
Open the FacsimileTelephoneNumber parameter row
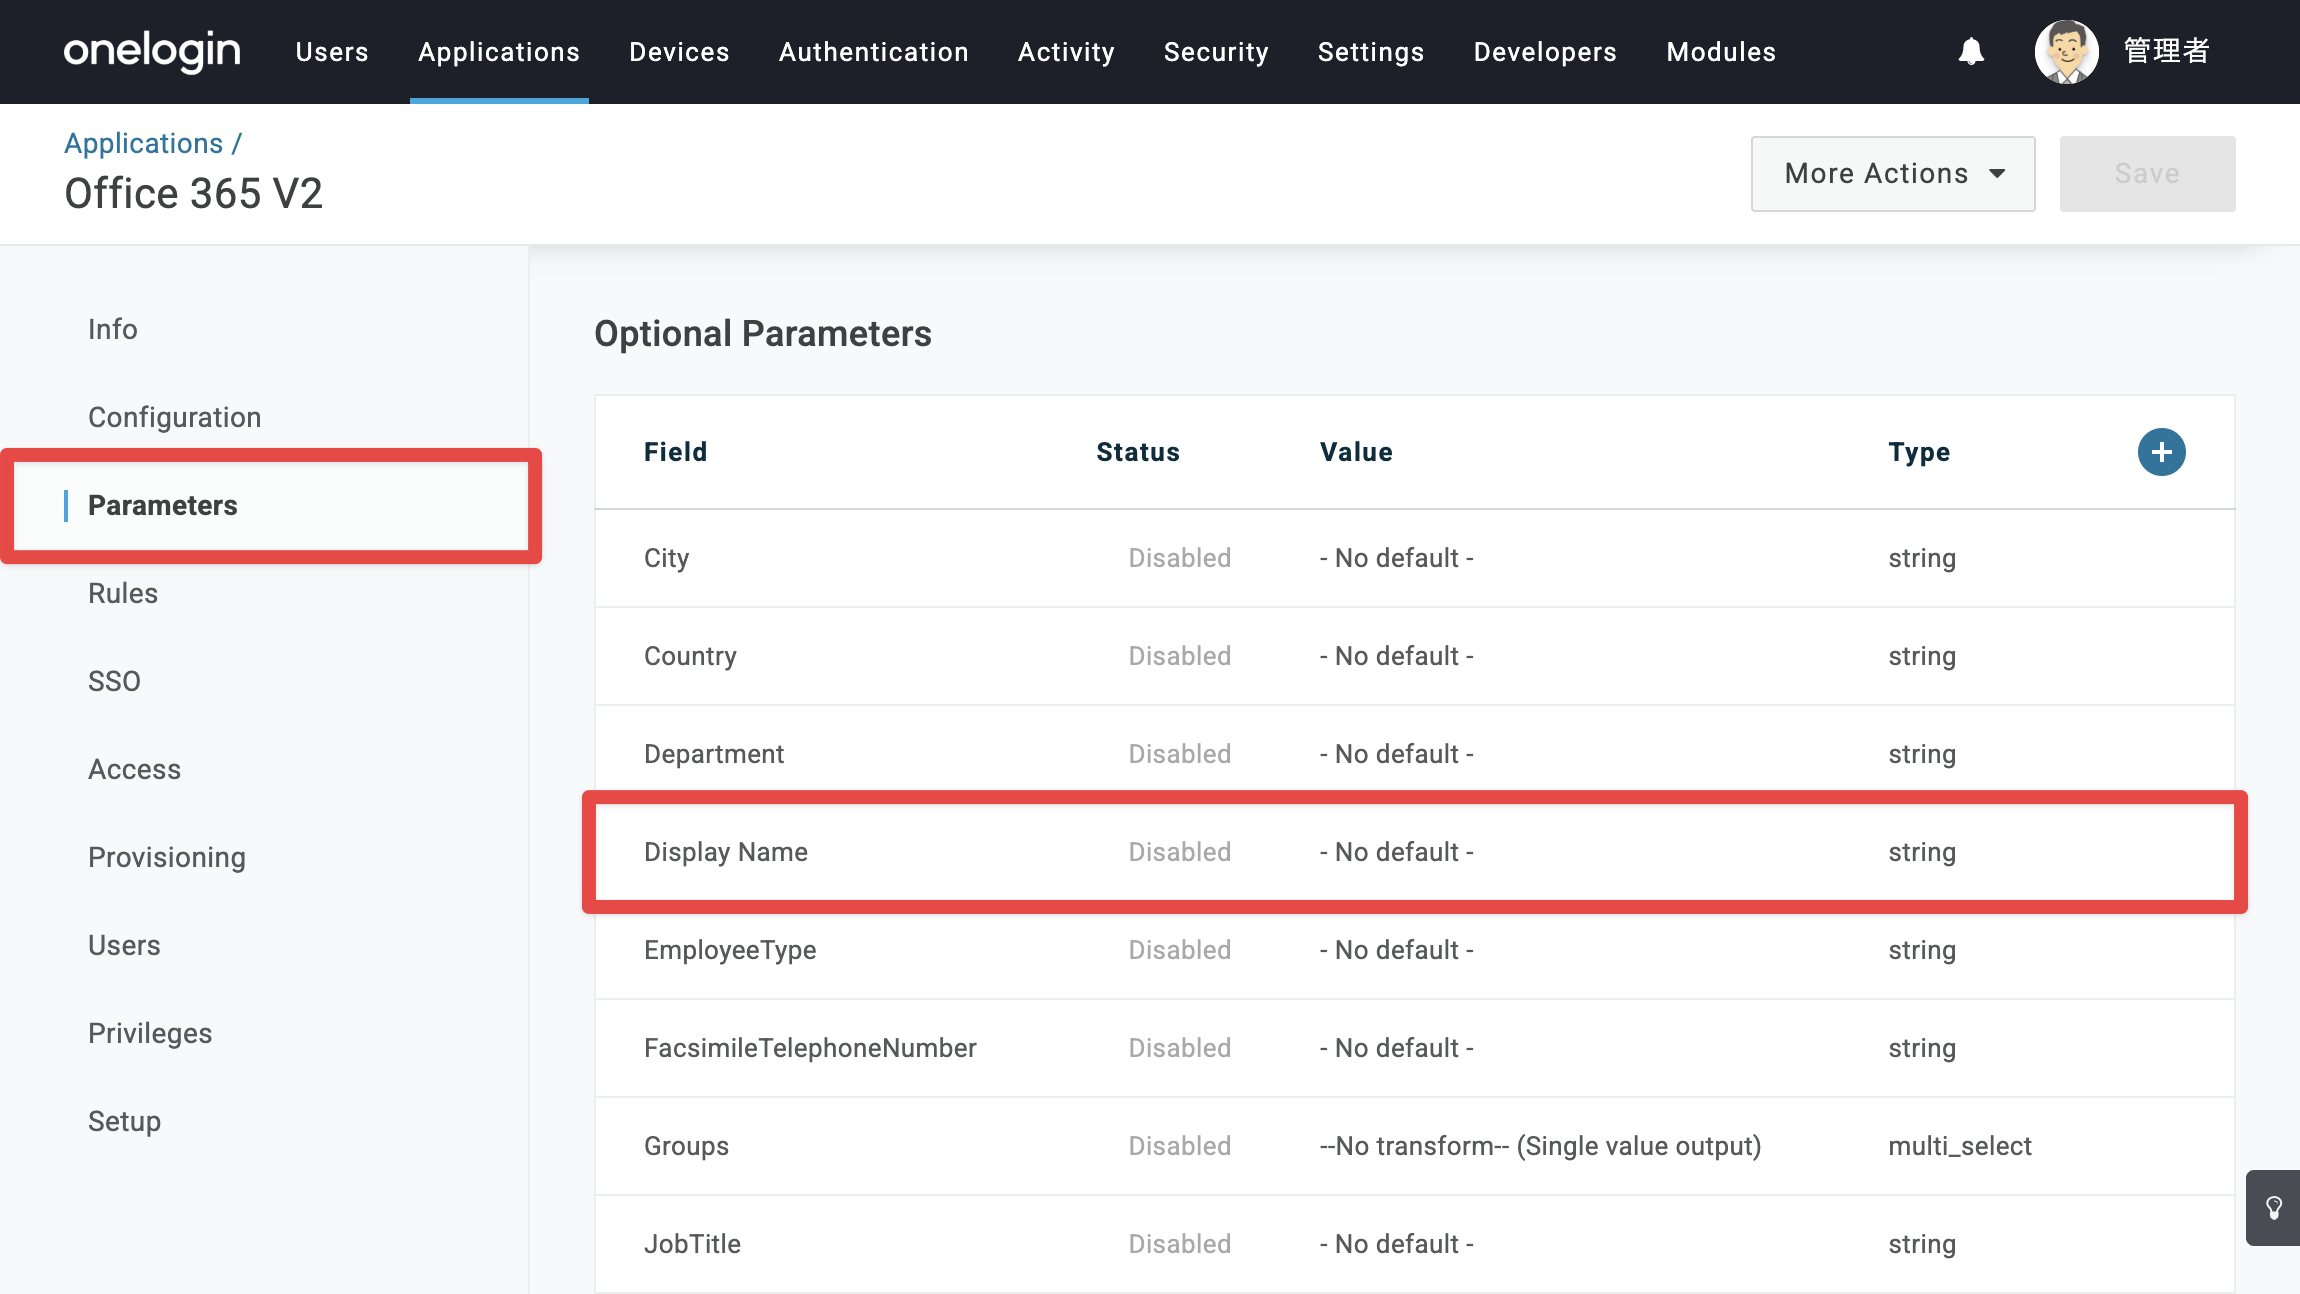(x=1414, y=1048)
